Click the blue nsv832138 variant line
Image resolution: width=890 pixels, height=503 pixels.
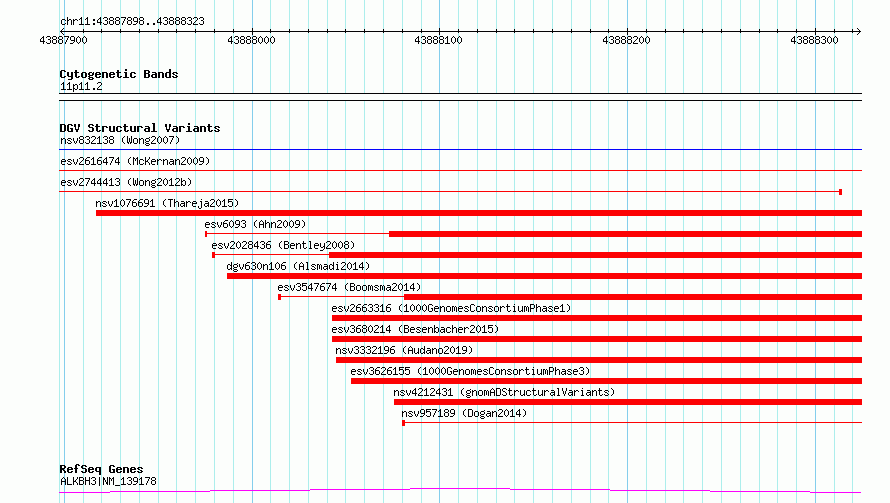click(460, 150)
